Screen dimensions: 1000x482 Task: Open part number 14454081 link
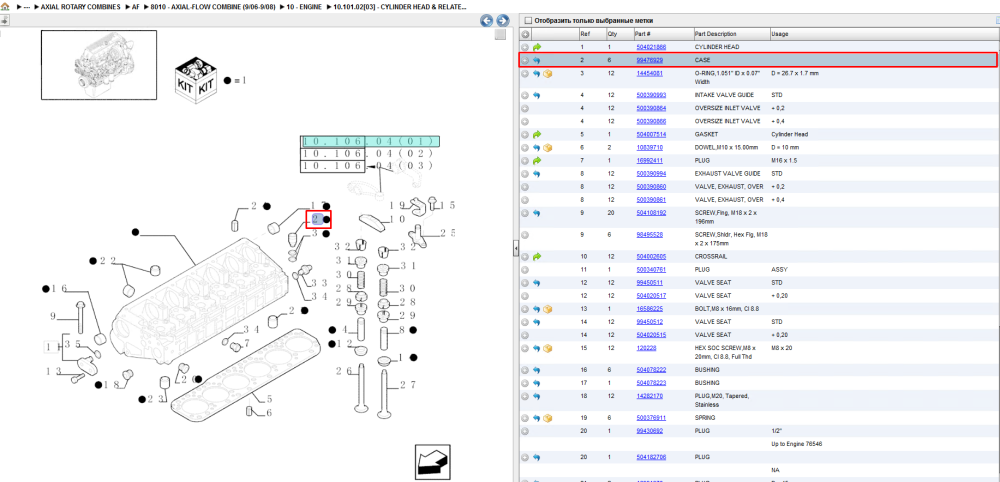(649, 74)
